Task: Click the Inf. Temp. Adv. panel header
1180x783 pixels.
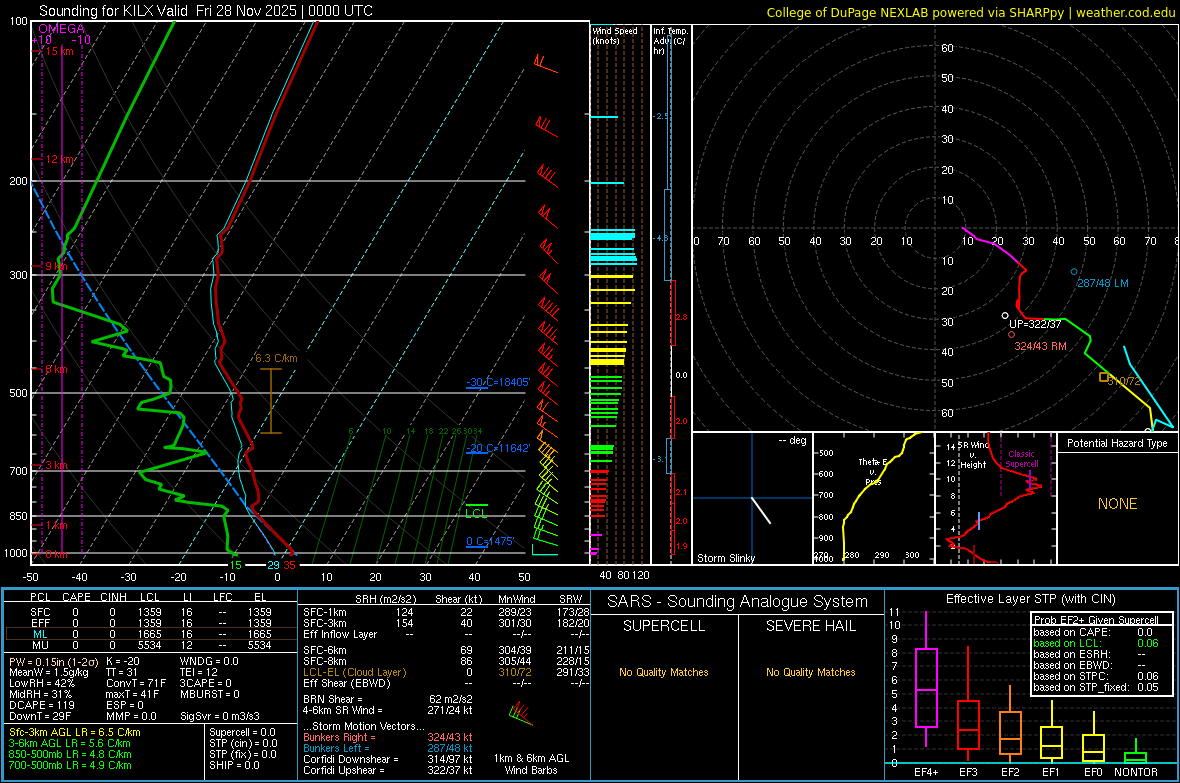Action: click(670, 41)
